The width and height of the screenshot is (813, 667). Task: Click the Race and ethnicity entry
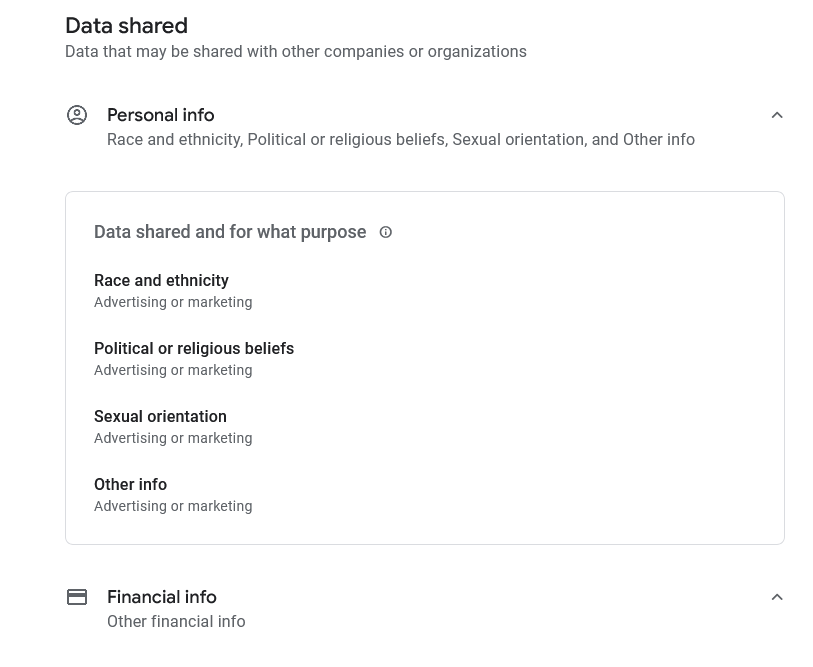(161, 281)
